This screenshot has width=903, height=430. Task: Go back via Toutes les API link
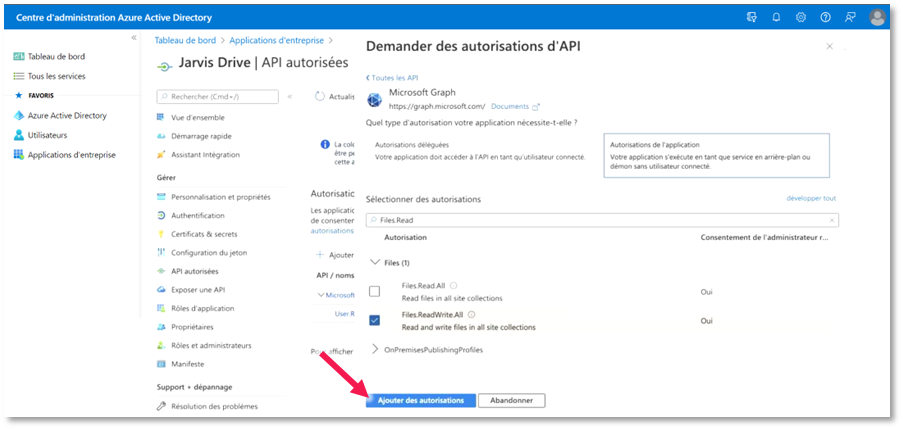pos(392,78)
